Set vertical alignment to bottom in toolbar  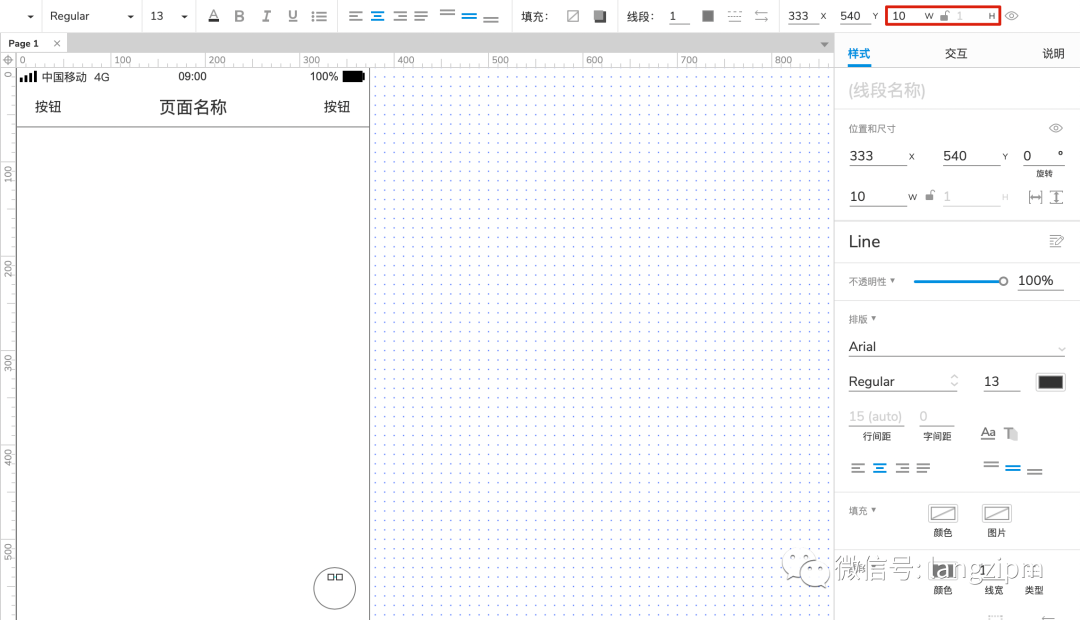491,19
